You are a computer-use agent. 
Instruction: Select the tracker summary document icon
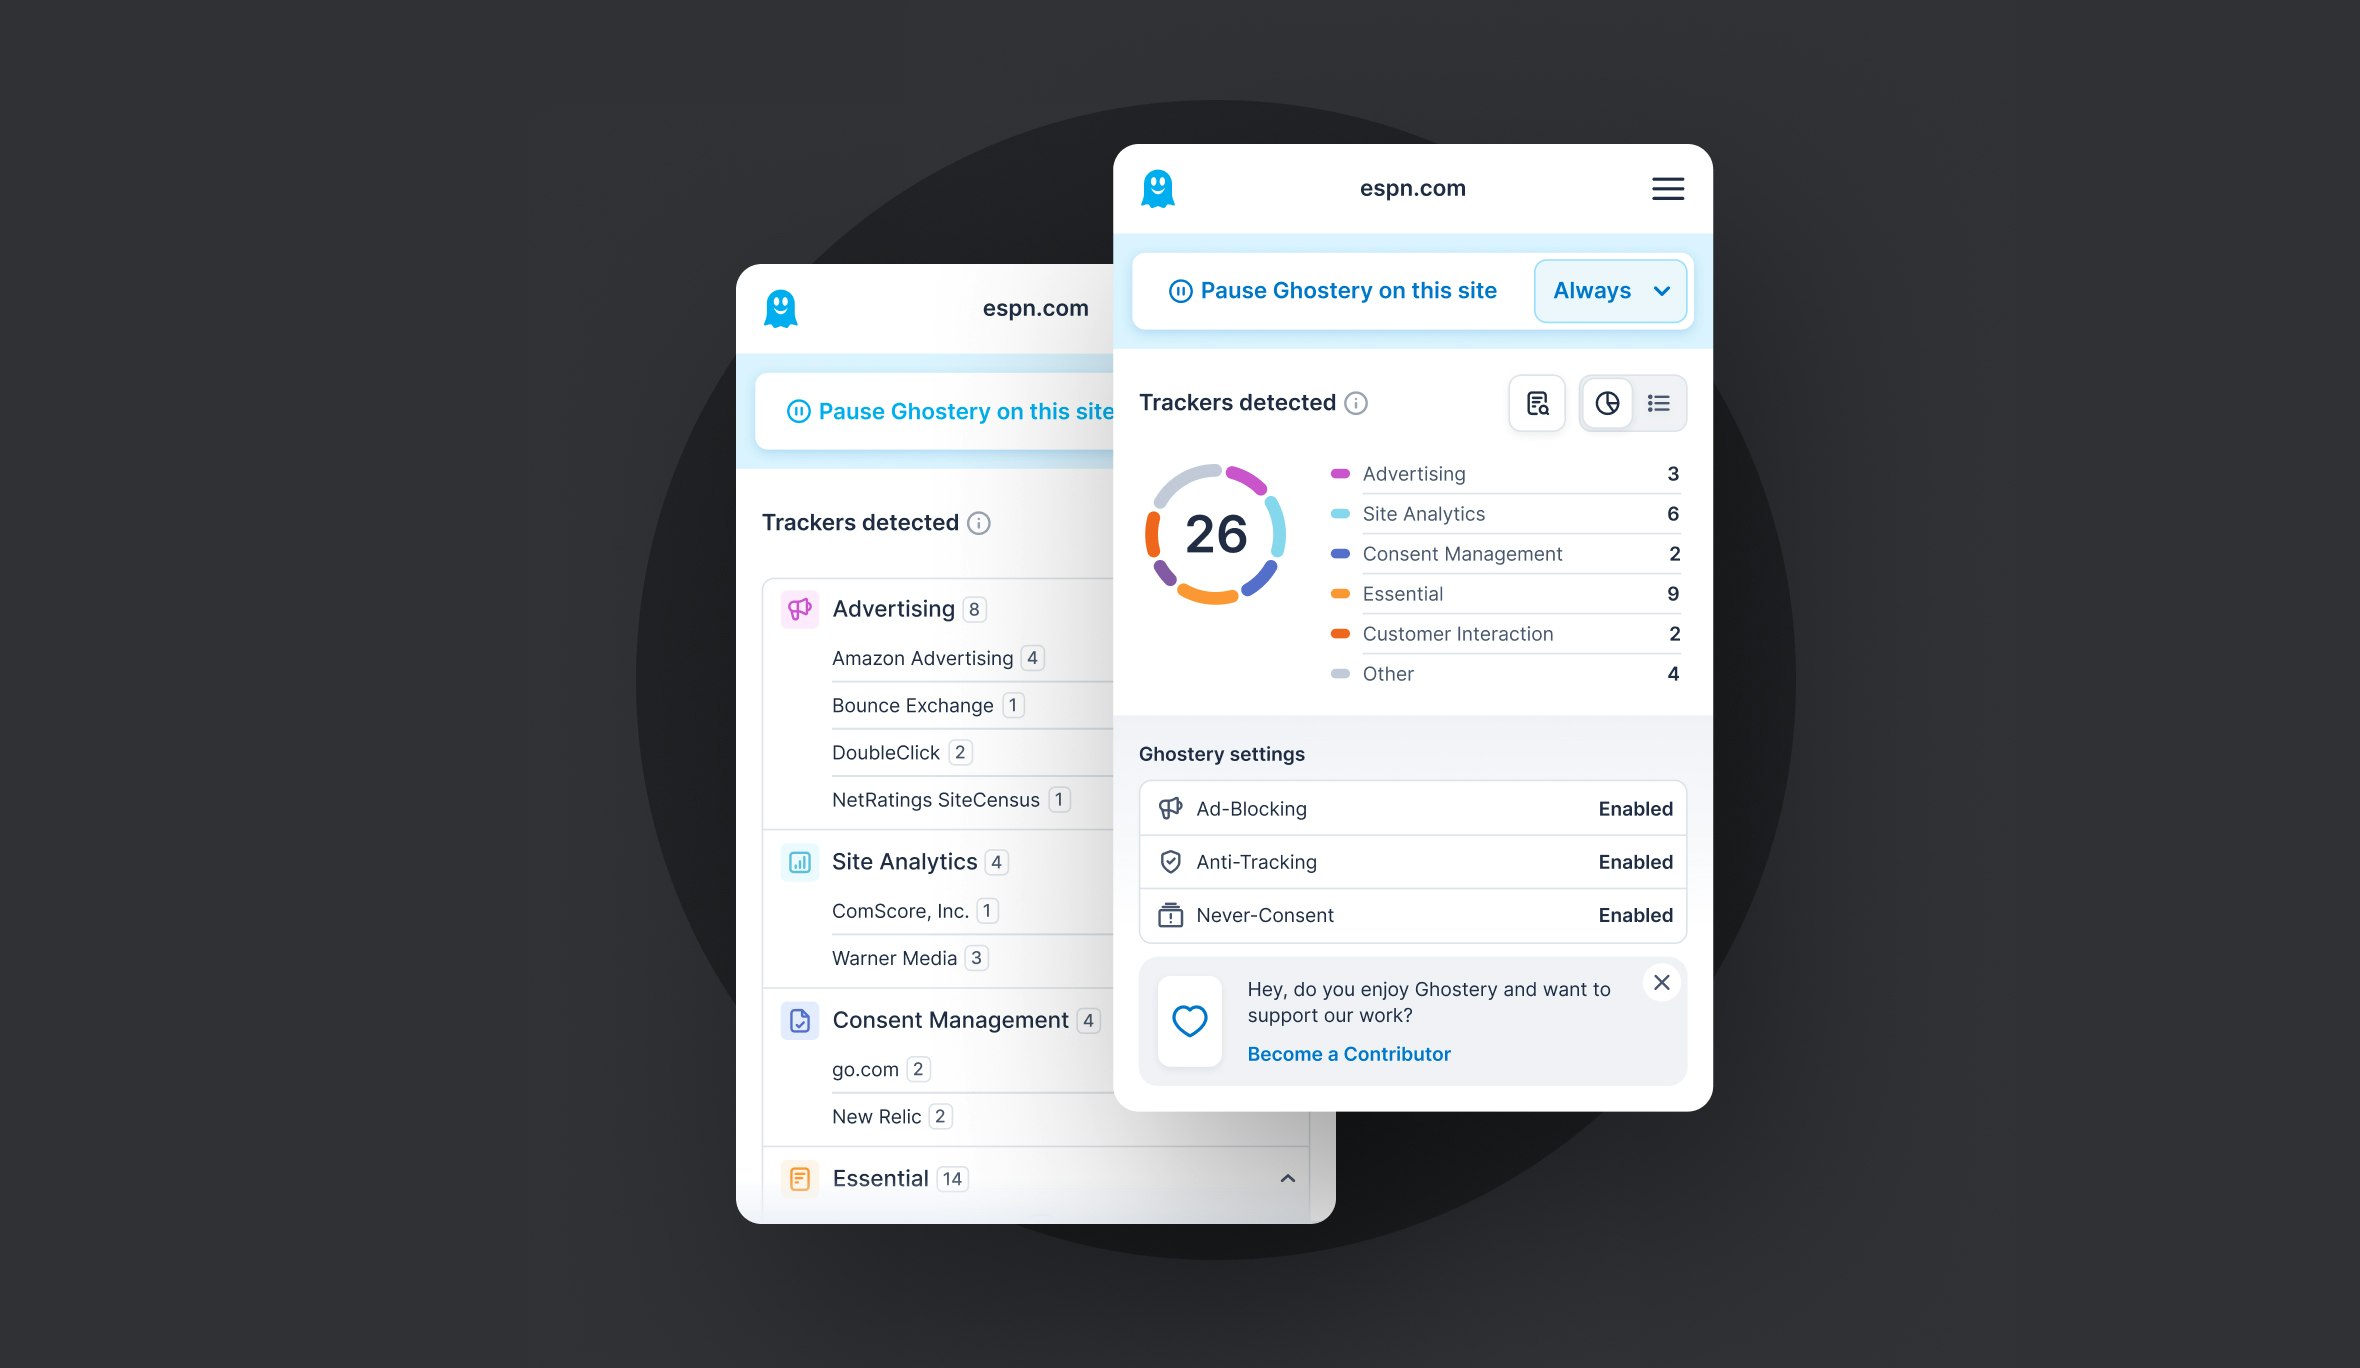click(x=1536, y=402)
